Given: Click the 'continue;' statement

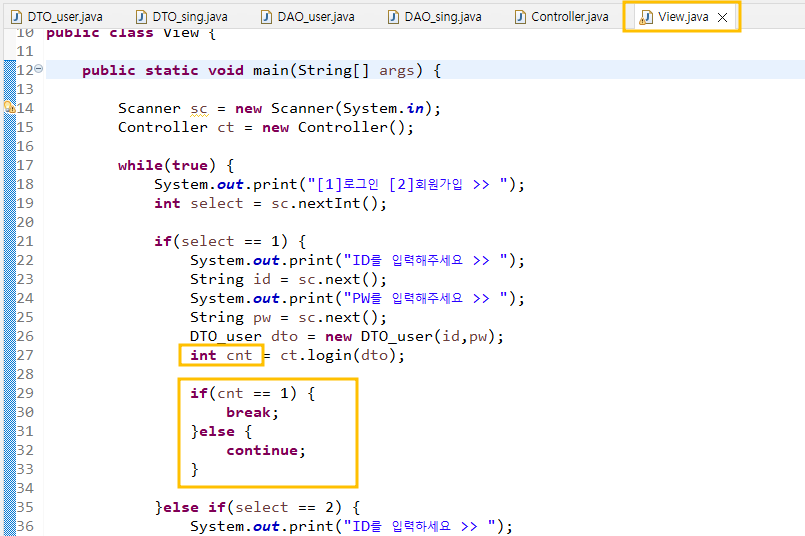Looking at the screenshot, I should point(265,451).
